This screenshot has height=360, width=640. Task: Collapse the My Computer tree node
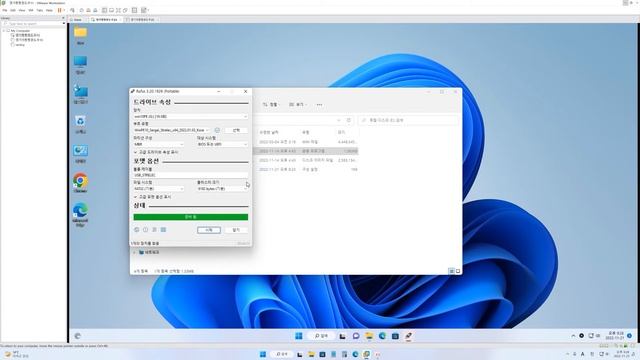tap(4, 31)
